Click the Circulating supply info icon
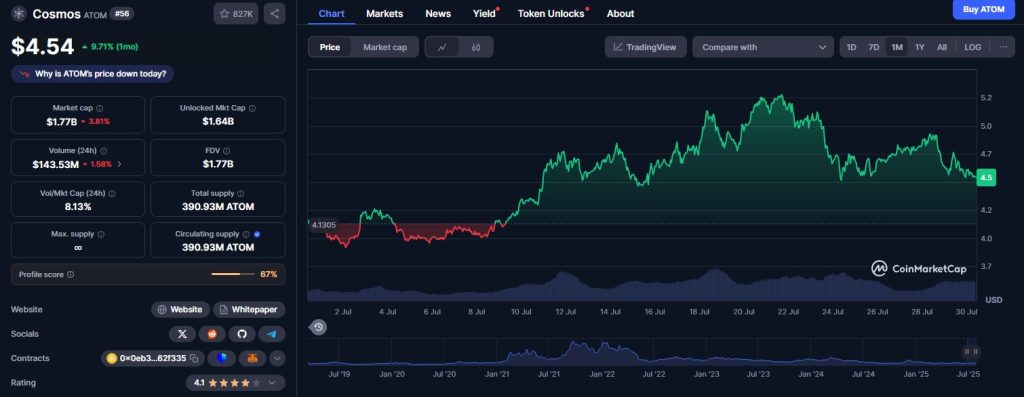The image size is (1024, 397). (x=246, y=234)
